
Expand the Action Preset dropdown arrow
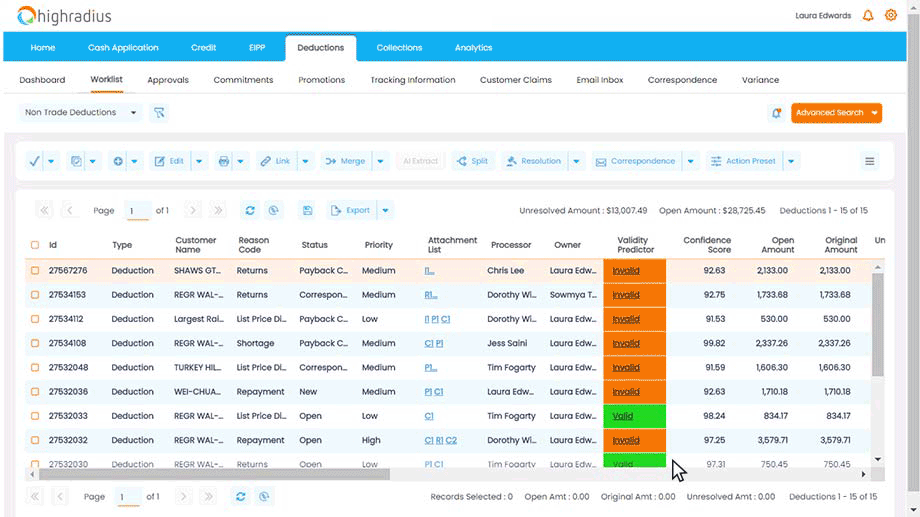[x=791, y=161]
